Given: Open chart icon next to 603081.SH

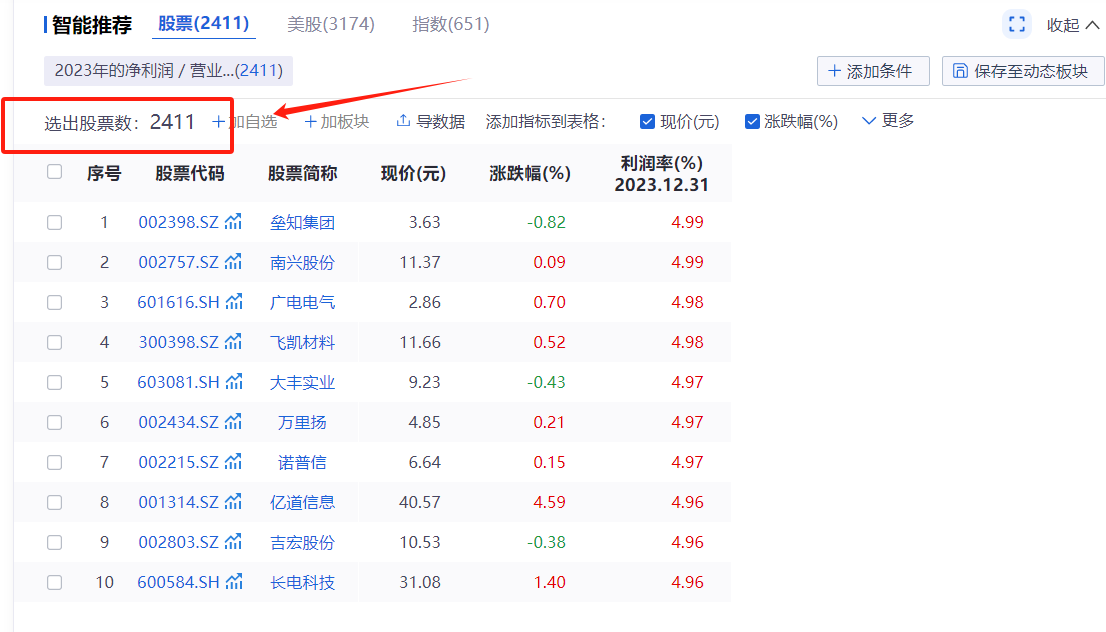Looking at the screenshot, I should click(x=234, y=382).
